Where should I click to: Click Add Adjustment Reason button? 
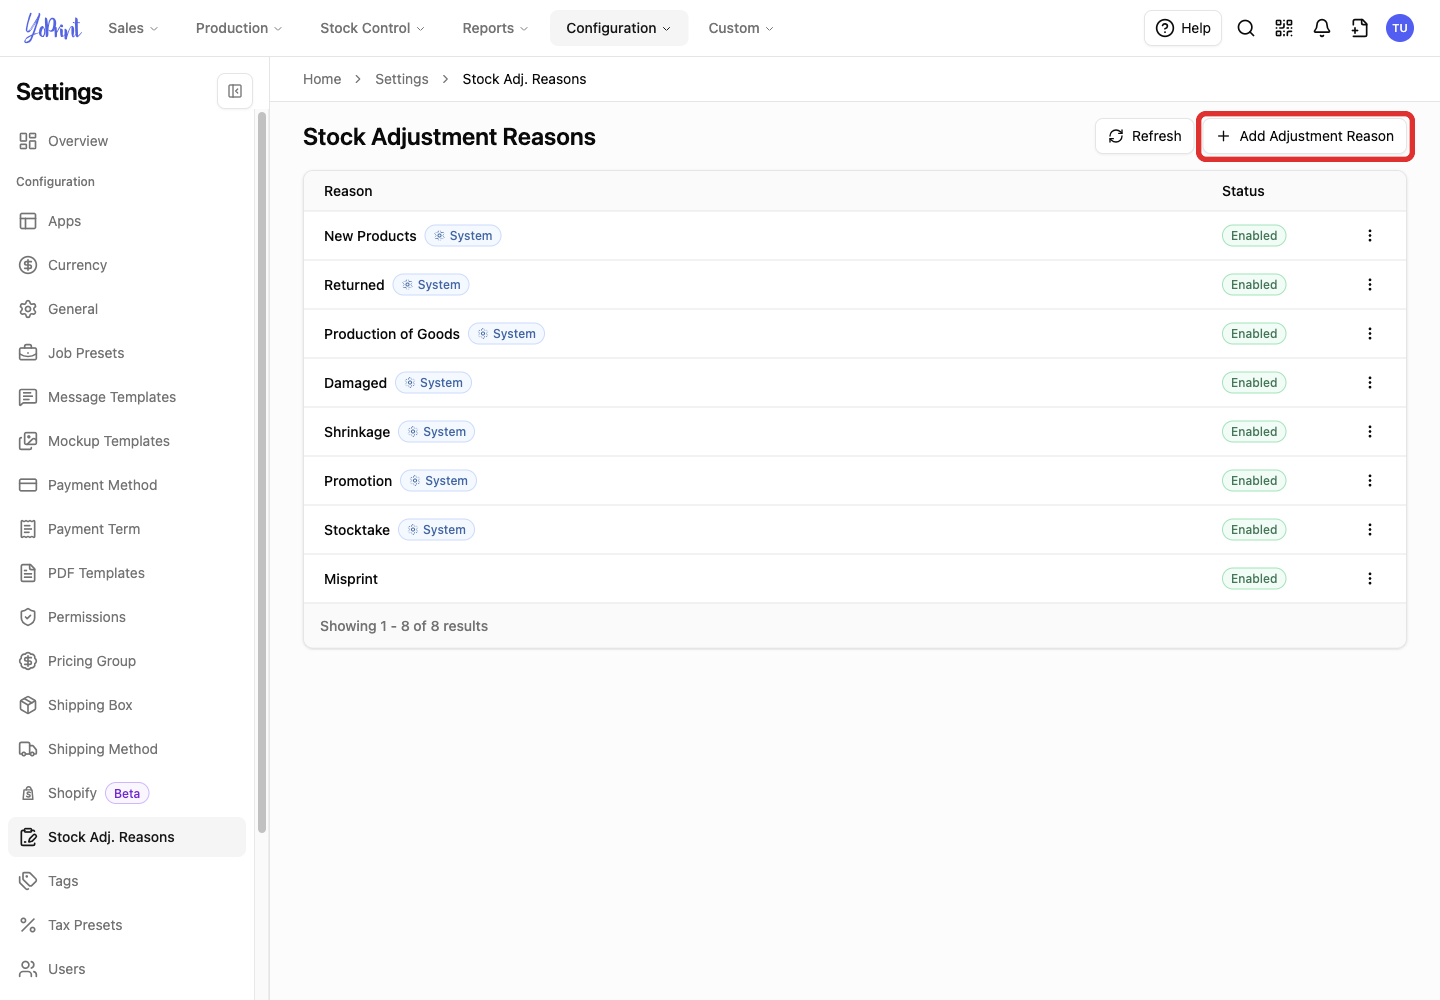click(x=1305, y=136)
